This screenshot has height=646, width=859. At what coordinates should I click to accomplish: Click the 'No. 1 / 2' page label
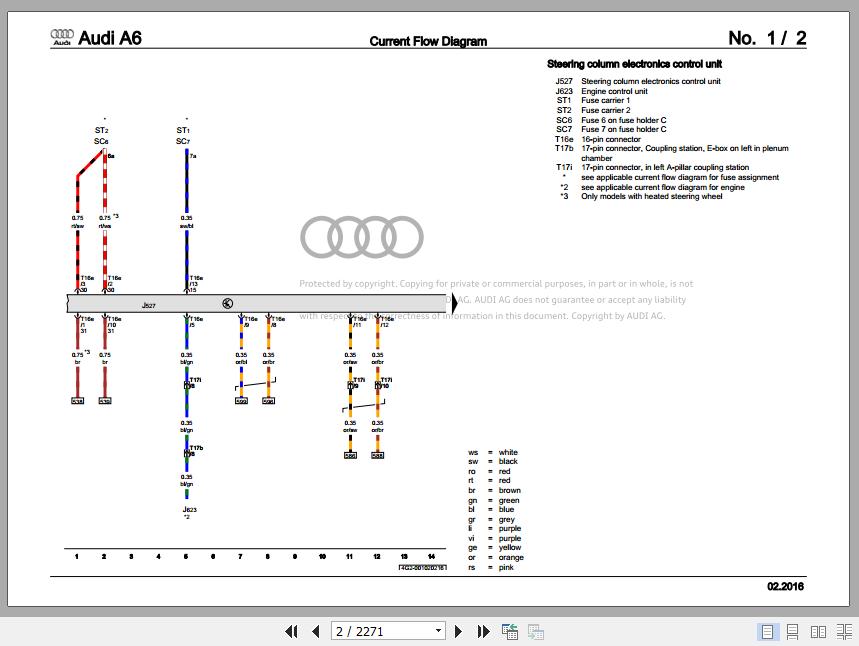tap(767, 38)
